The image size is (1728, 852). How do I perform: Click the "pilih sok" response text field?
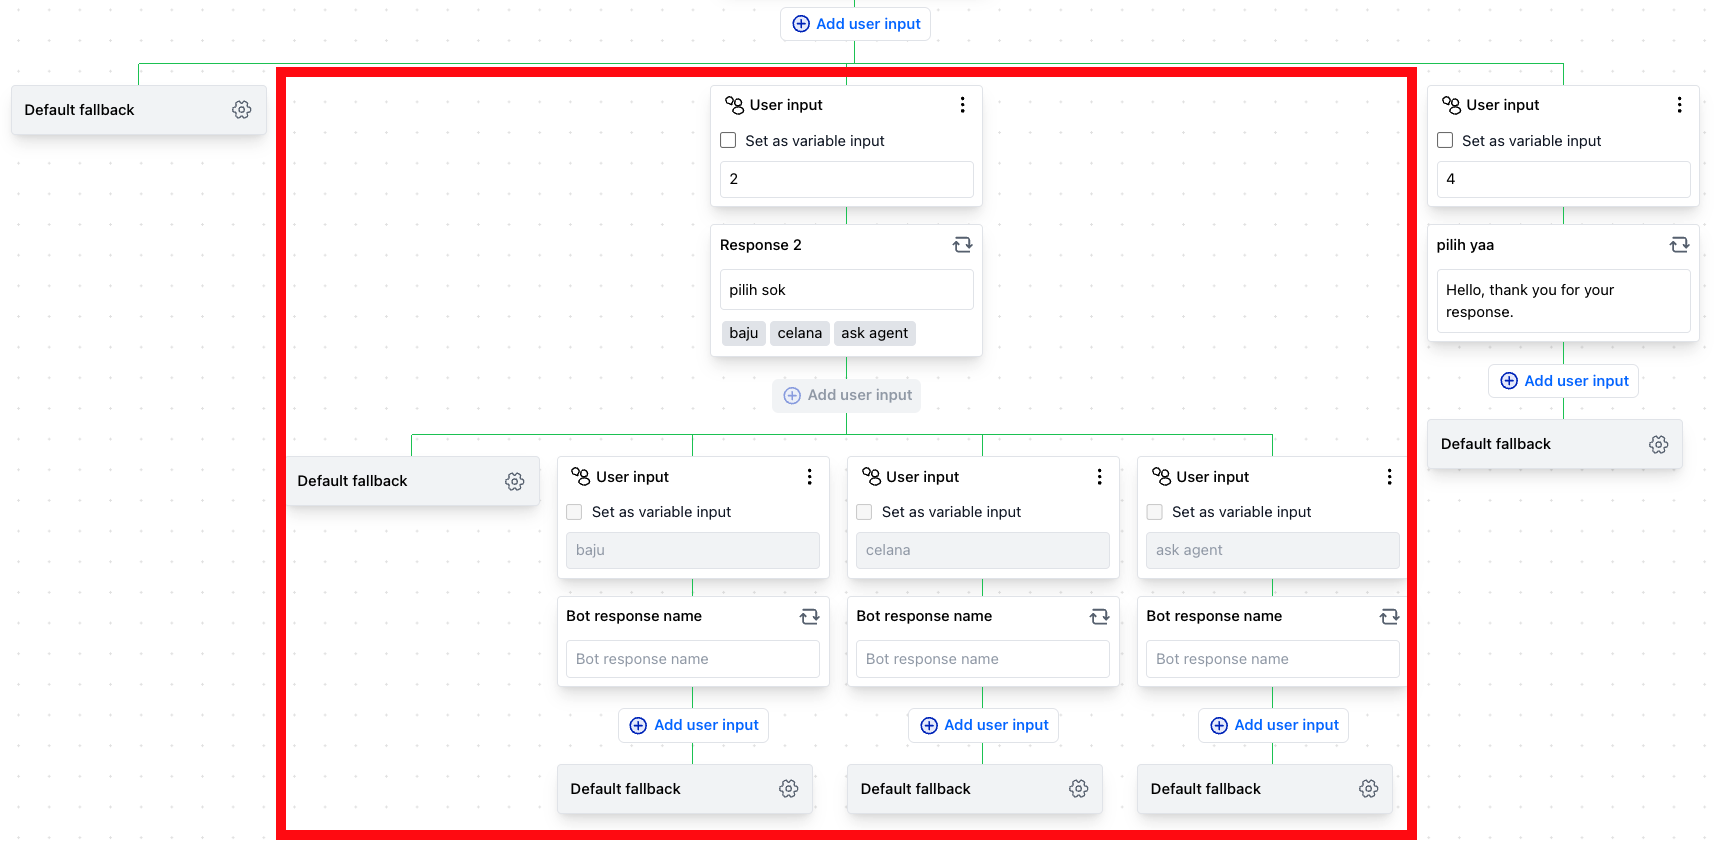846,290
